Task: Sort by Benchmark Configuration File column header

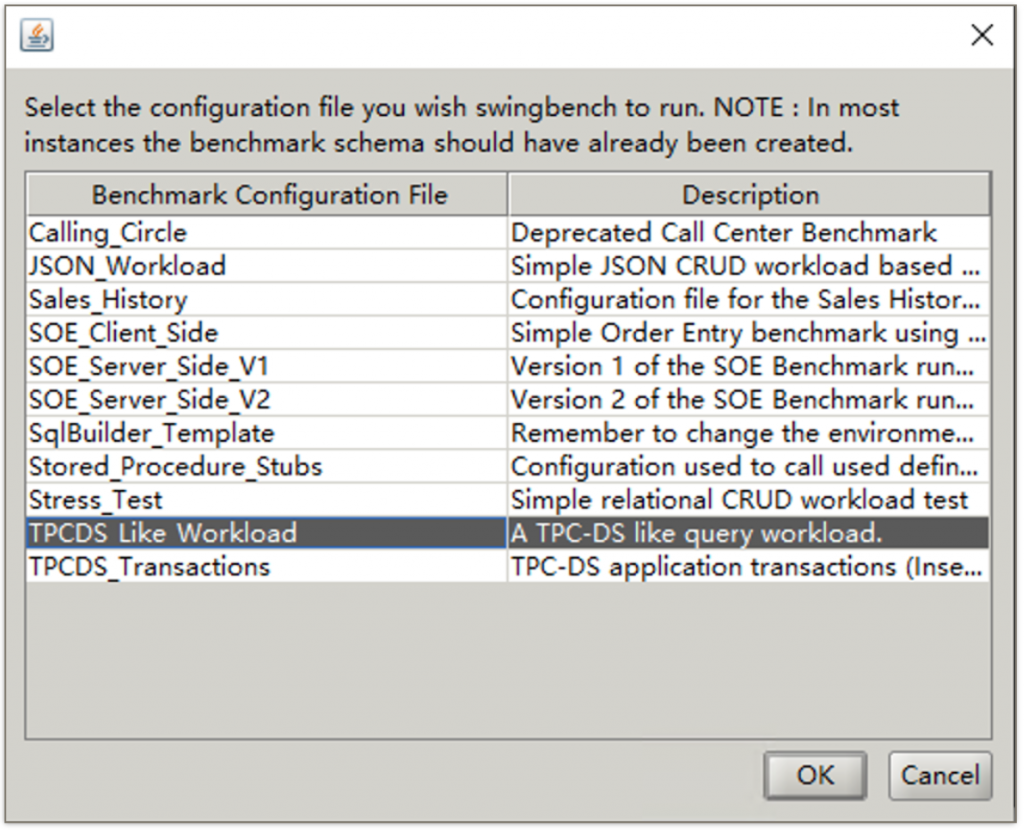Action: pyautogui.click(x=268, y=195)
